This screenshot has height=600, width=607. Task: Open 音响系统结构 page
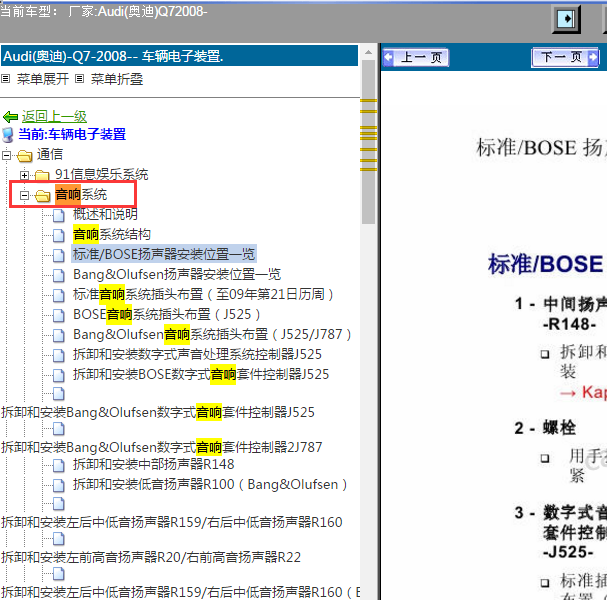(112, 234)
